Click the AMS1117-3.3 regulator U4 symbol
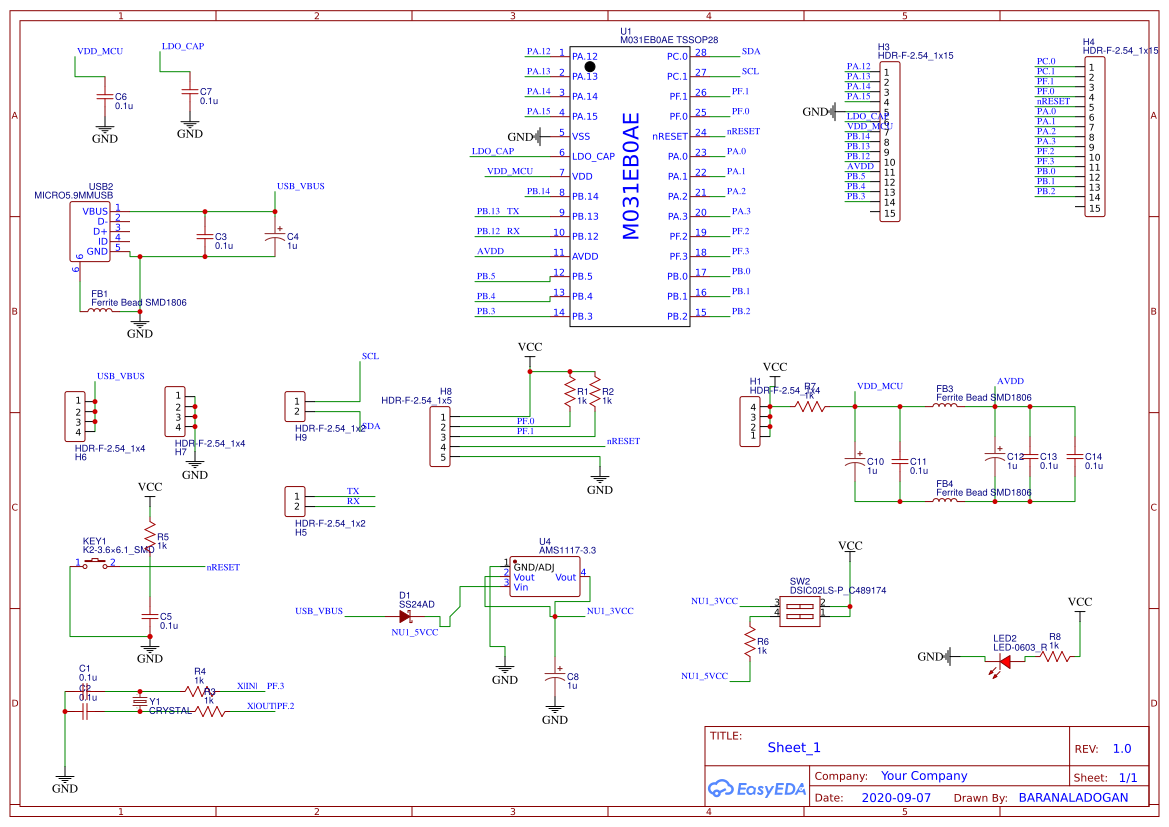The image size is (1169, 827). click(x=544, y=575)
